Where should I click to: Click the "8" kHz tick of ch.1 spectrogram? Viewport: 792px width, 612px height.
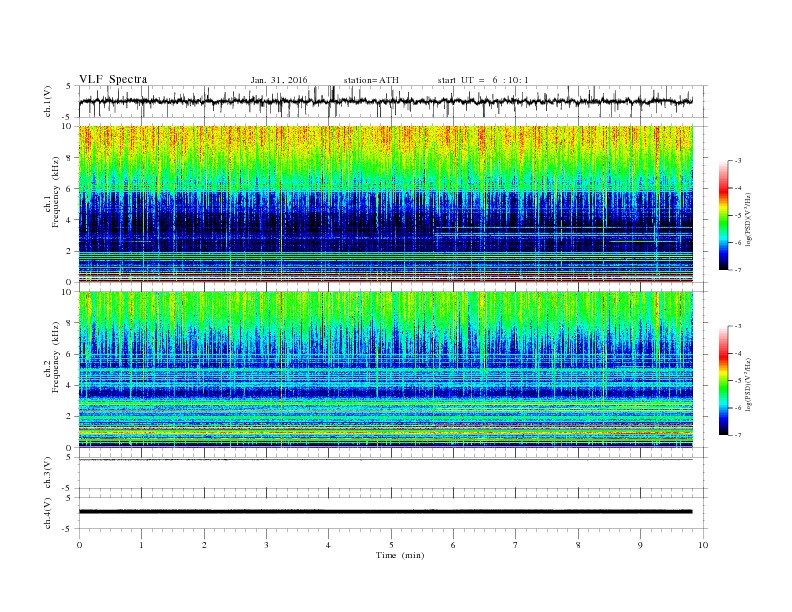tap(70, 158)
